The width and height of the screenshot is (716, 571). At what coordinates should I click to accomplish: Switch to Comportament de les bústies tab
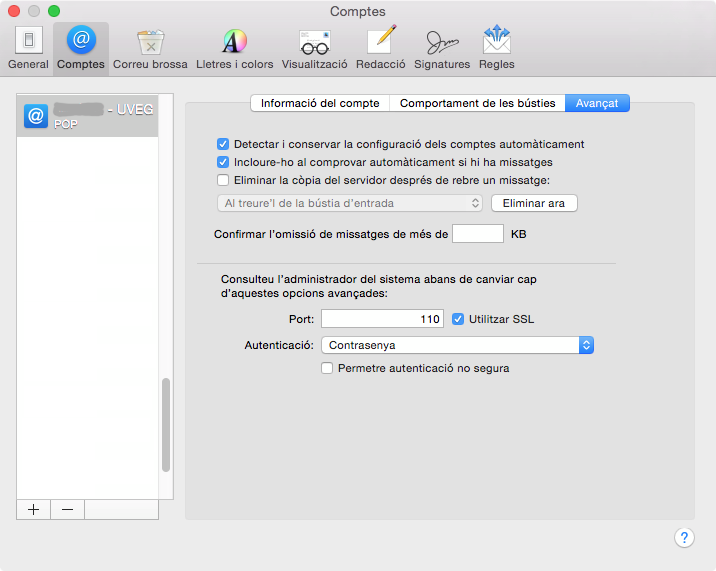click(x=478, y=103)
